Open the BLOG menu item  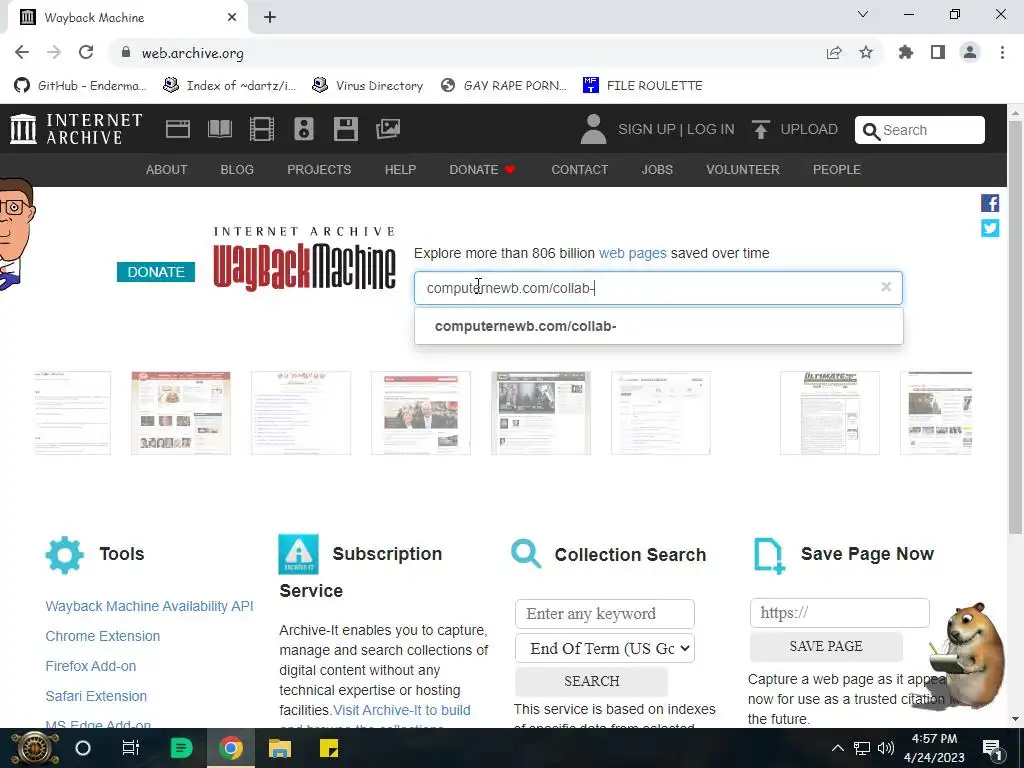coord(237,170)
